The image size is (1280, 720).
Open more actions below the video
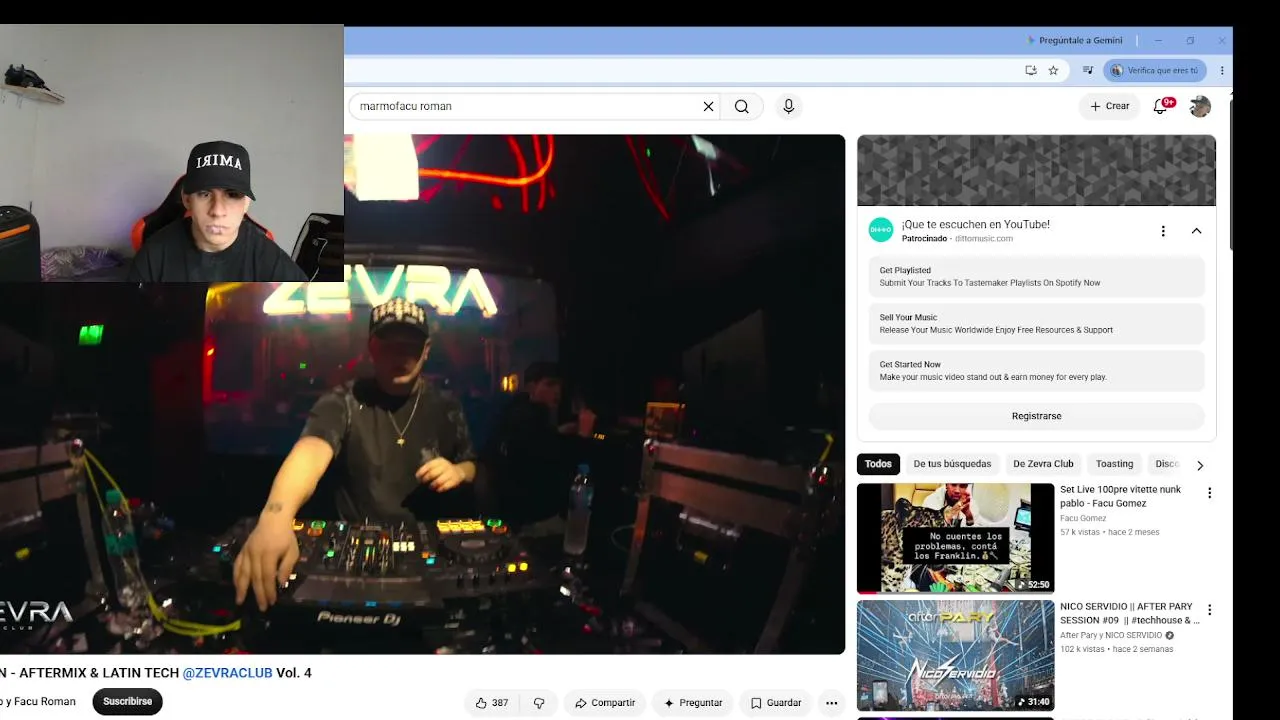[x=831, y=703]
